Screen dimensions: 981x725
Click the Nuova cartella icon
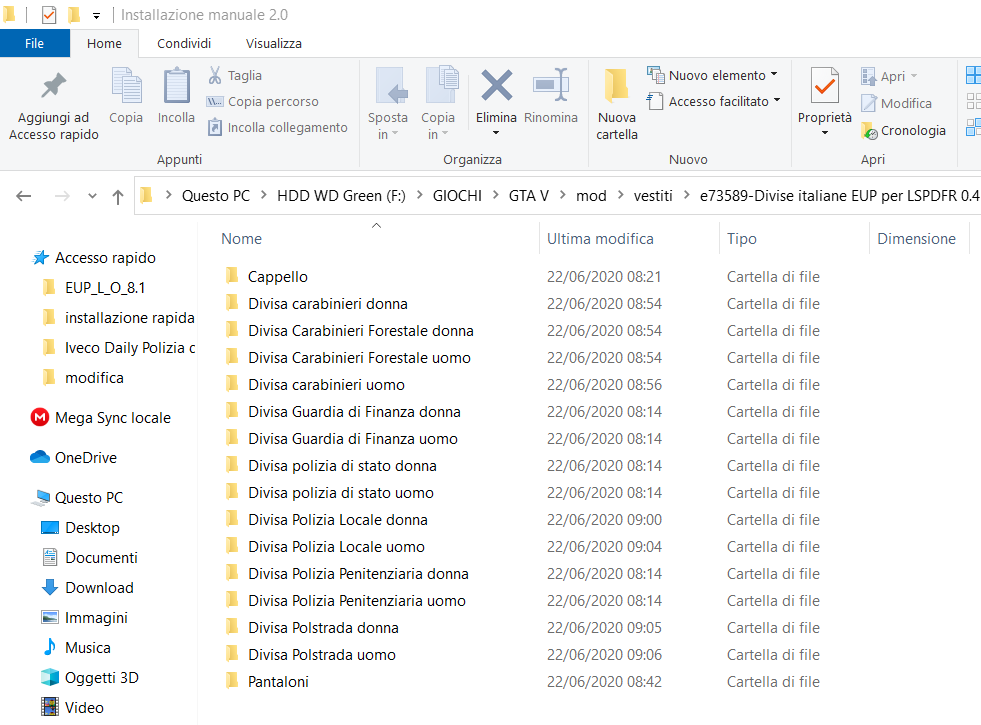617,88
